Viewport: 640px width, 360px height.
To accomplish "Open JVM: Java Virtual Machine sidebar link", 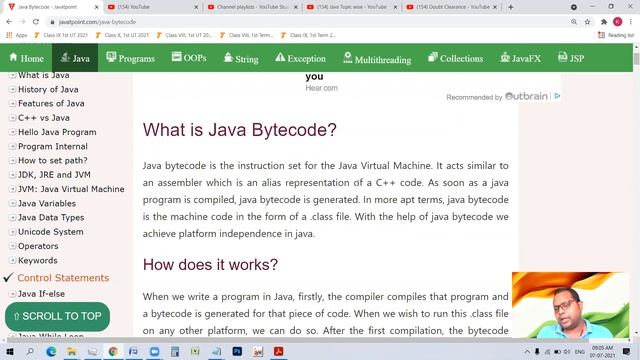I will (71, 189).
